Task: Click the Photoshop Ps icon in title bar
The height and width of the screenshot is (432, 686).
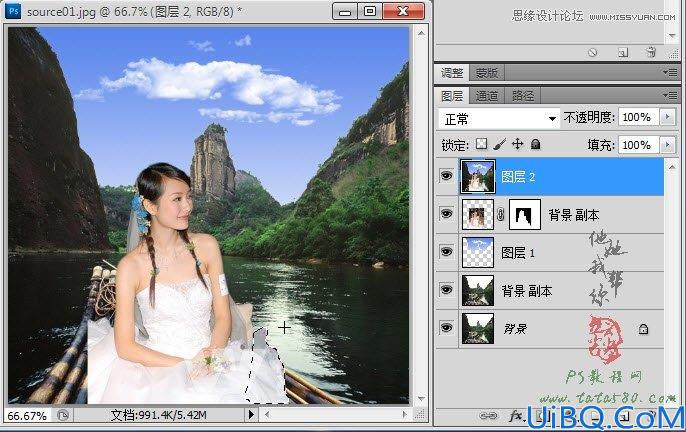Action: click(x=13, y=11)
